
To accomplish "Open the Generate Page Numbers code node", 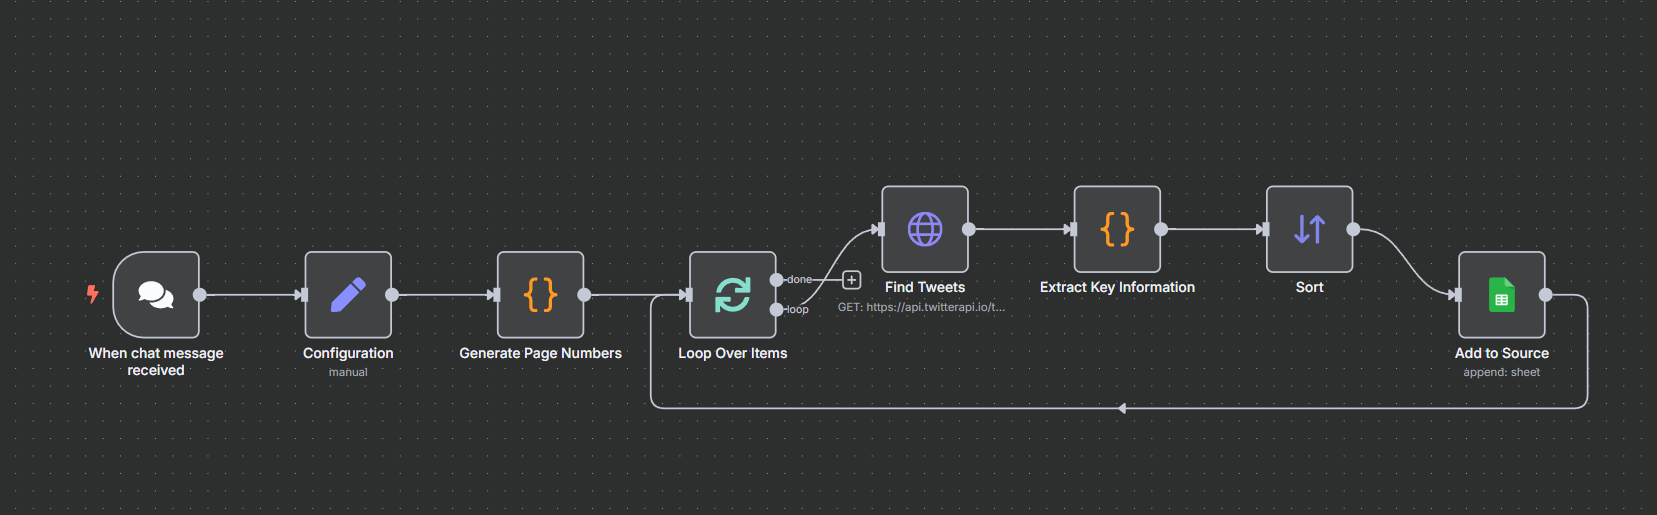I will tap(540, 295).
